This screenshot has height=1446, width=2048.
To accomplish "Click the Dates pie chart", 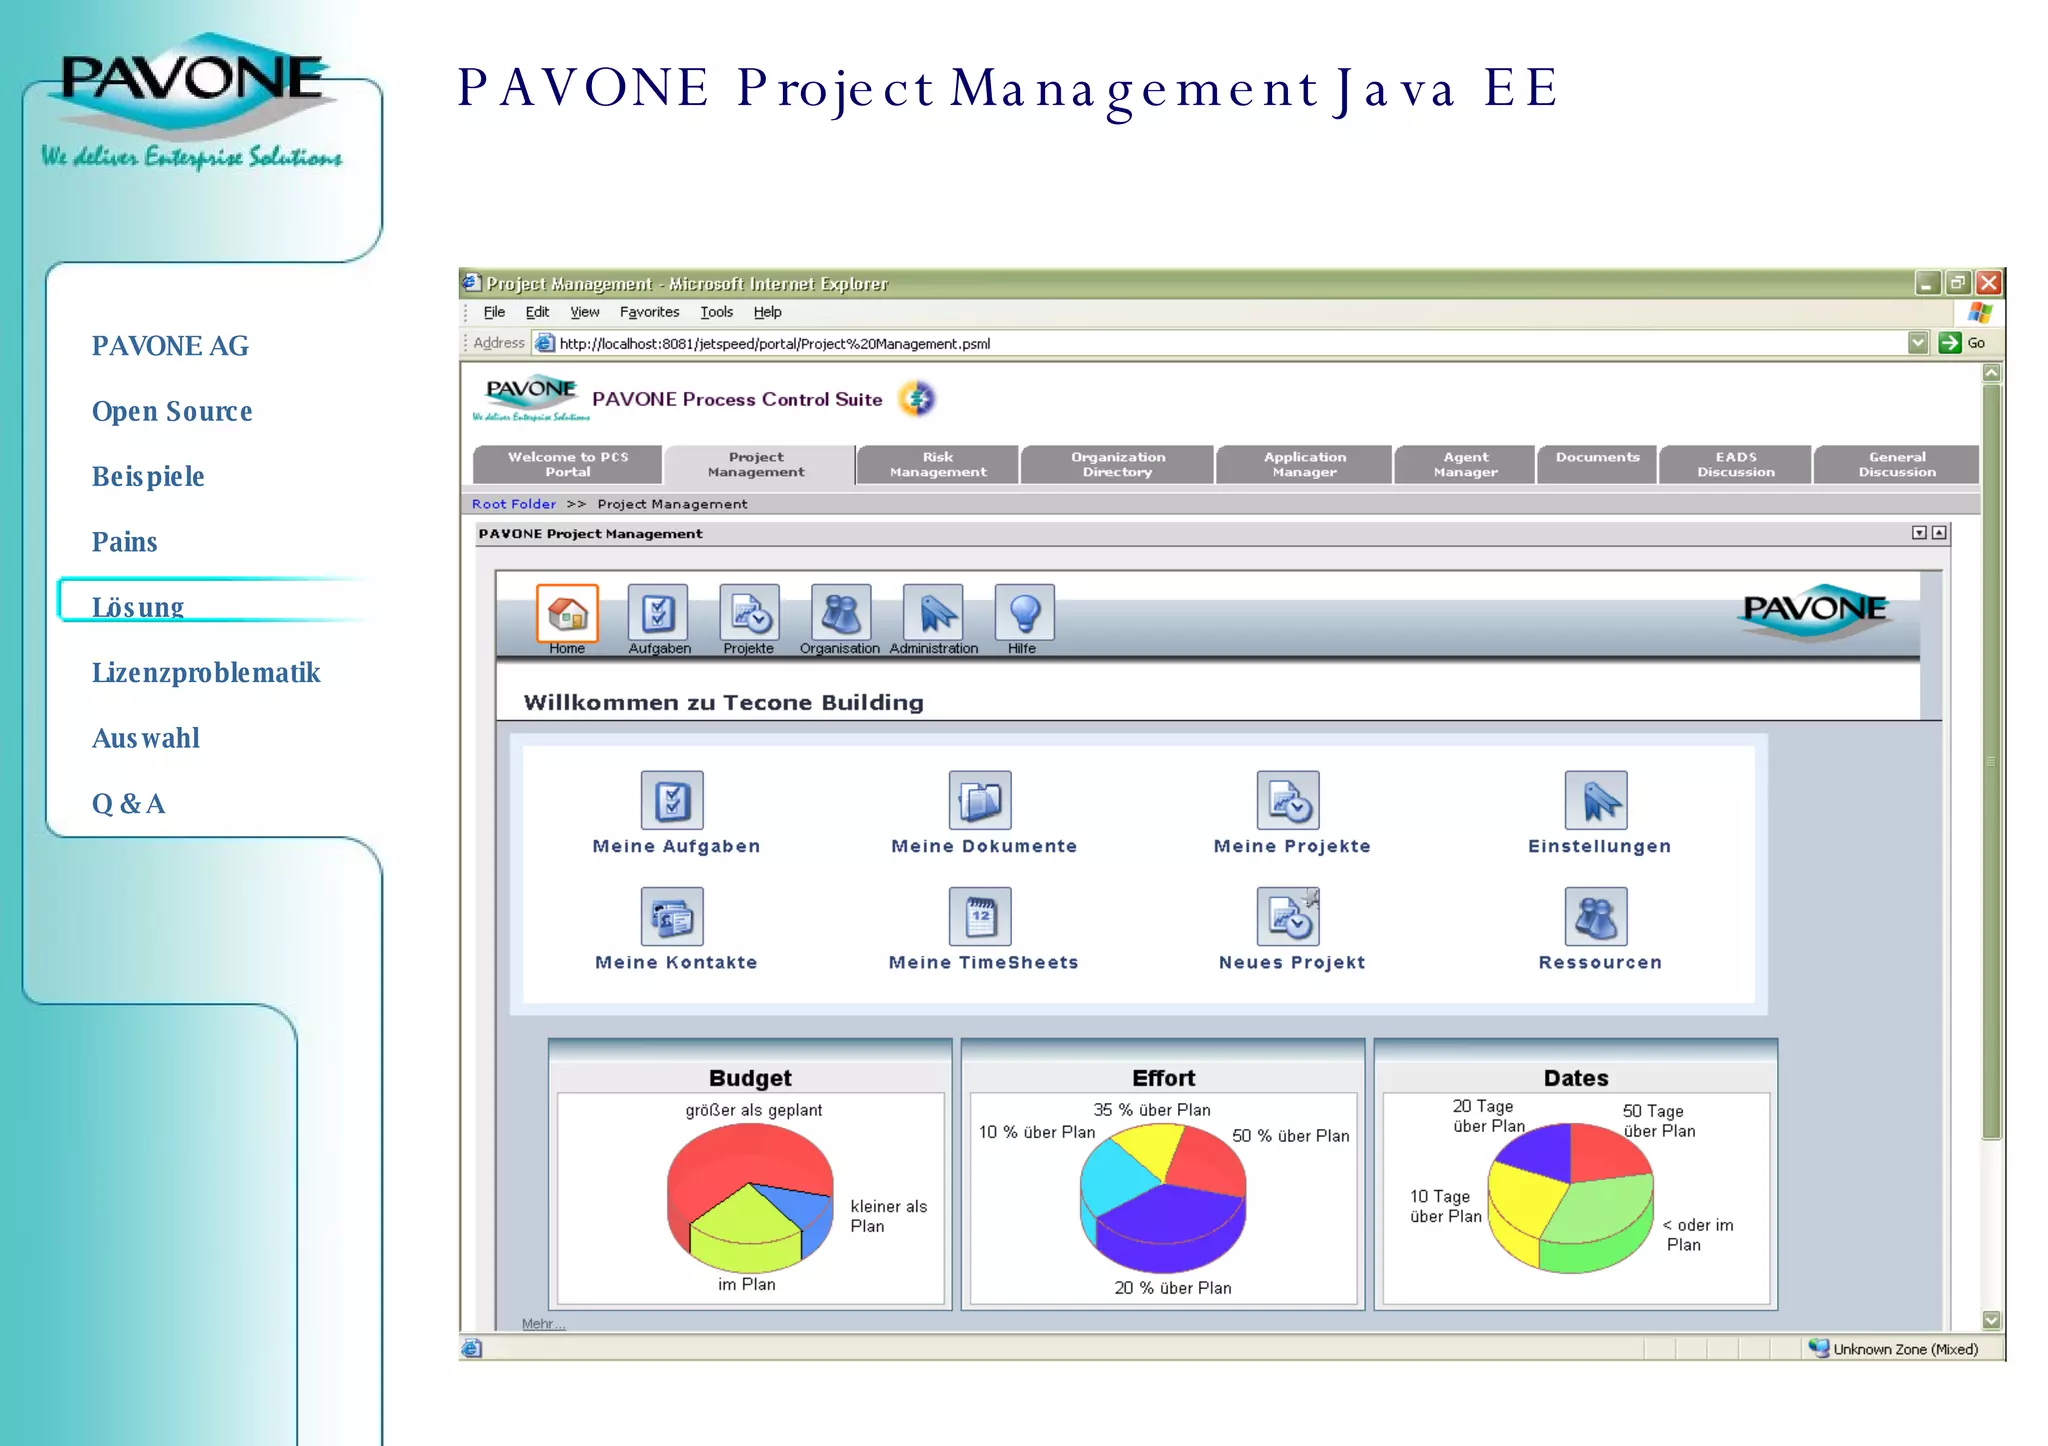I will [1570, 1197].
